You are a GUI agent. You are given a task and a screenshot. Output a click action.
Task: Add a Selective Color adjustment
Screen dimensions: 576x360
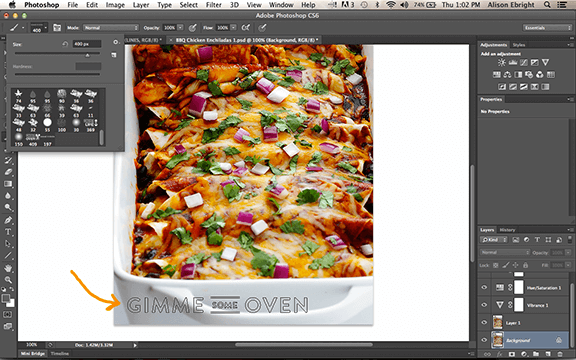click(x=534, y=87)
